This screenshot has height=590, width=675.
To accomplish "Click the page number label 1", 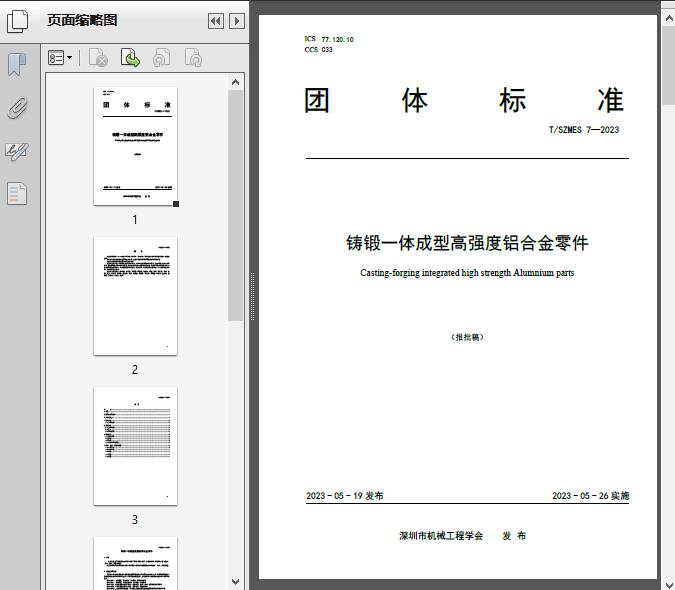I will click(135, 220).
